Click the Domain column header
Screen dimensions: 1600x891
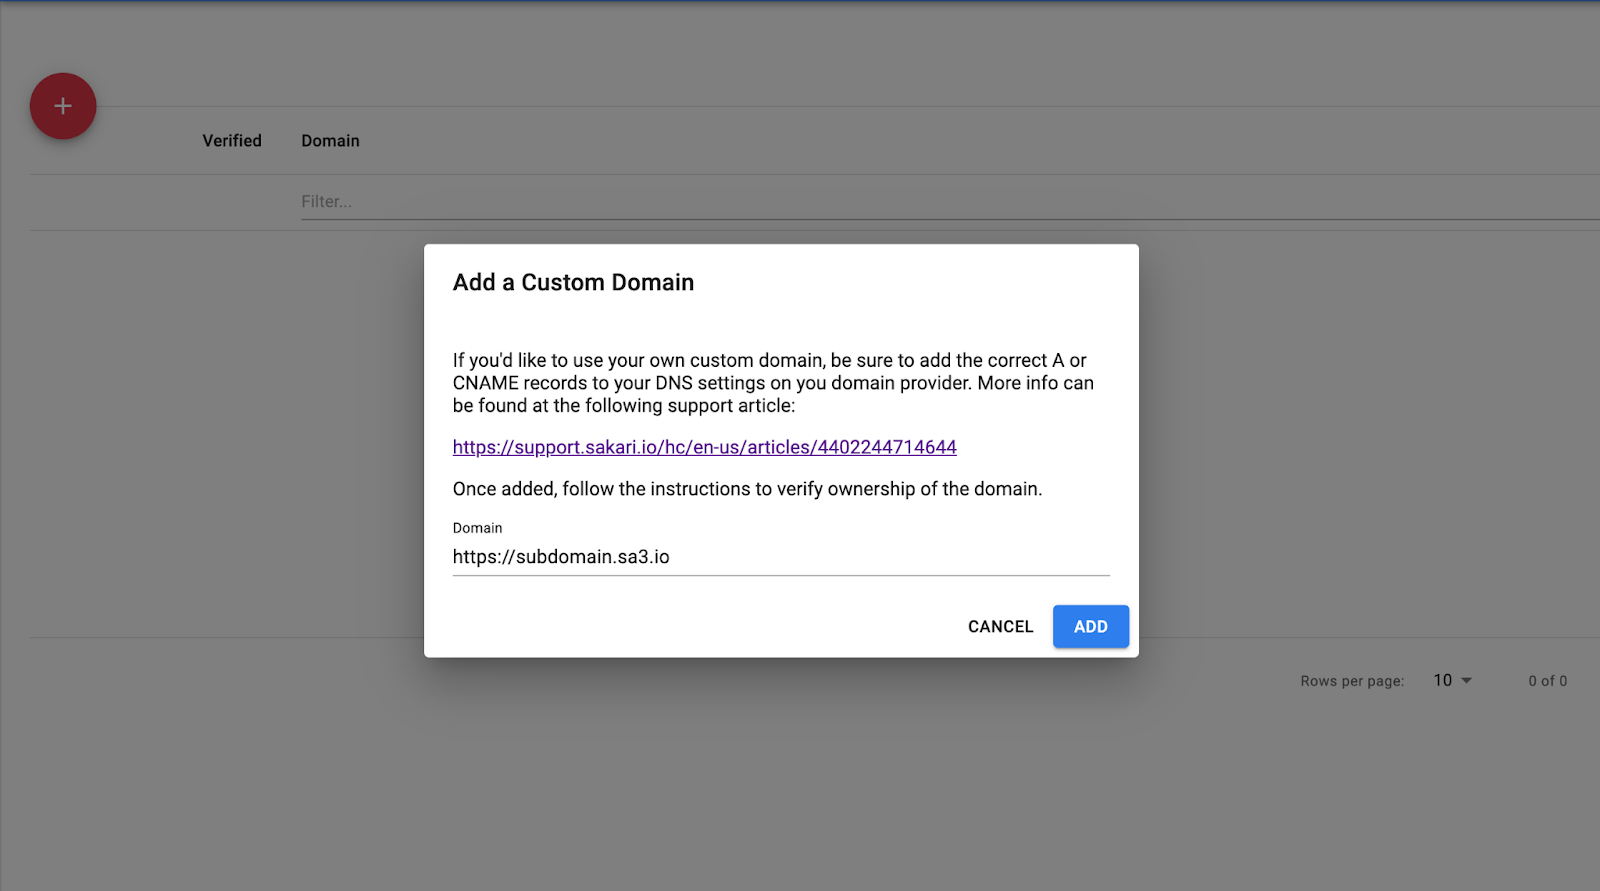click(330, 141)
